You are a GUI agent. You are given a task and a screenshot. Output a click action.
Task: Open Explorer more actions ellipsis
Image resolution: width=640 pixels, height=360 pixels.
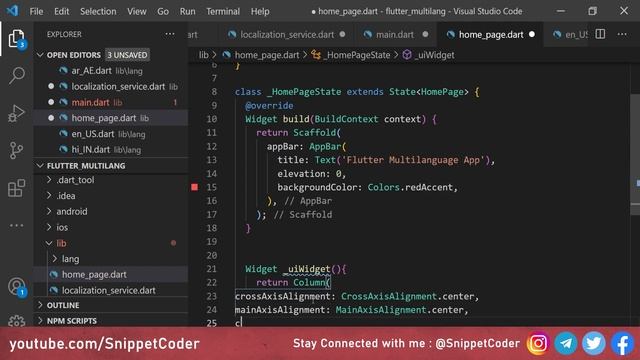pos(170,34)
